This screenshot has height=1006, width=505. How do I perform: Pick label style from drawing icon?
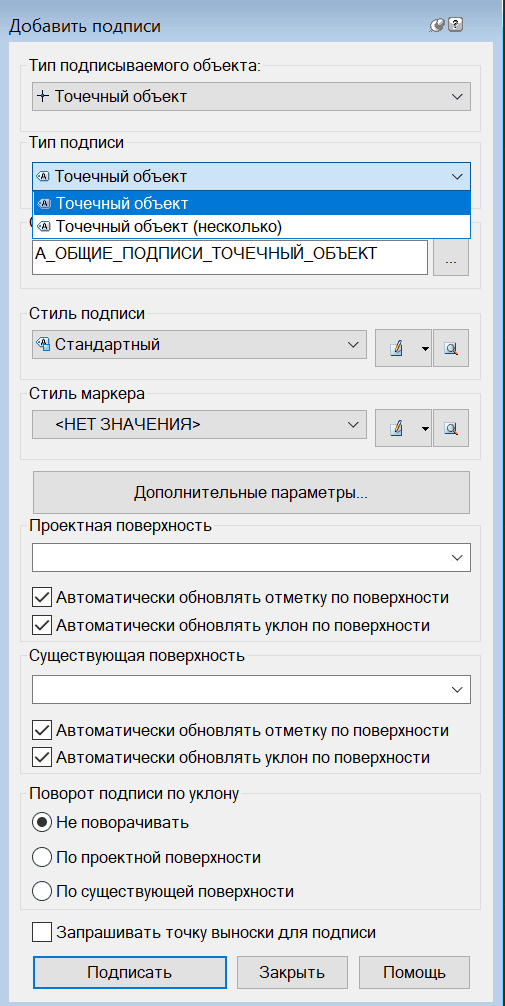[x=451, y=348]
